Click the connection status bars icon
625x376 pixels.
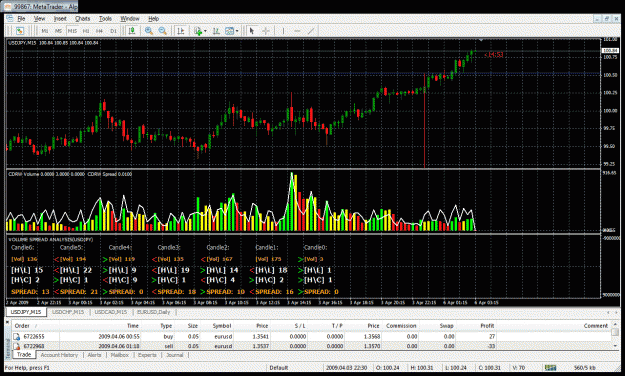[551, 367]
